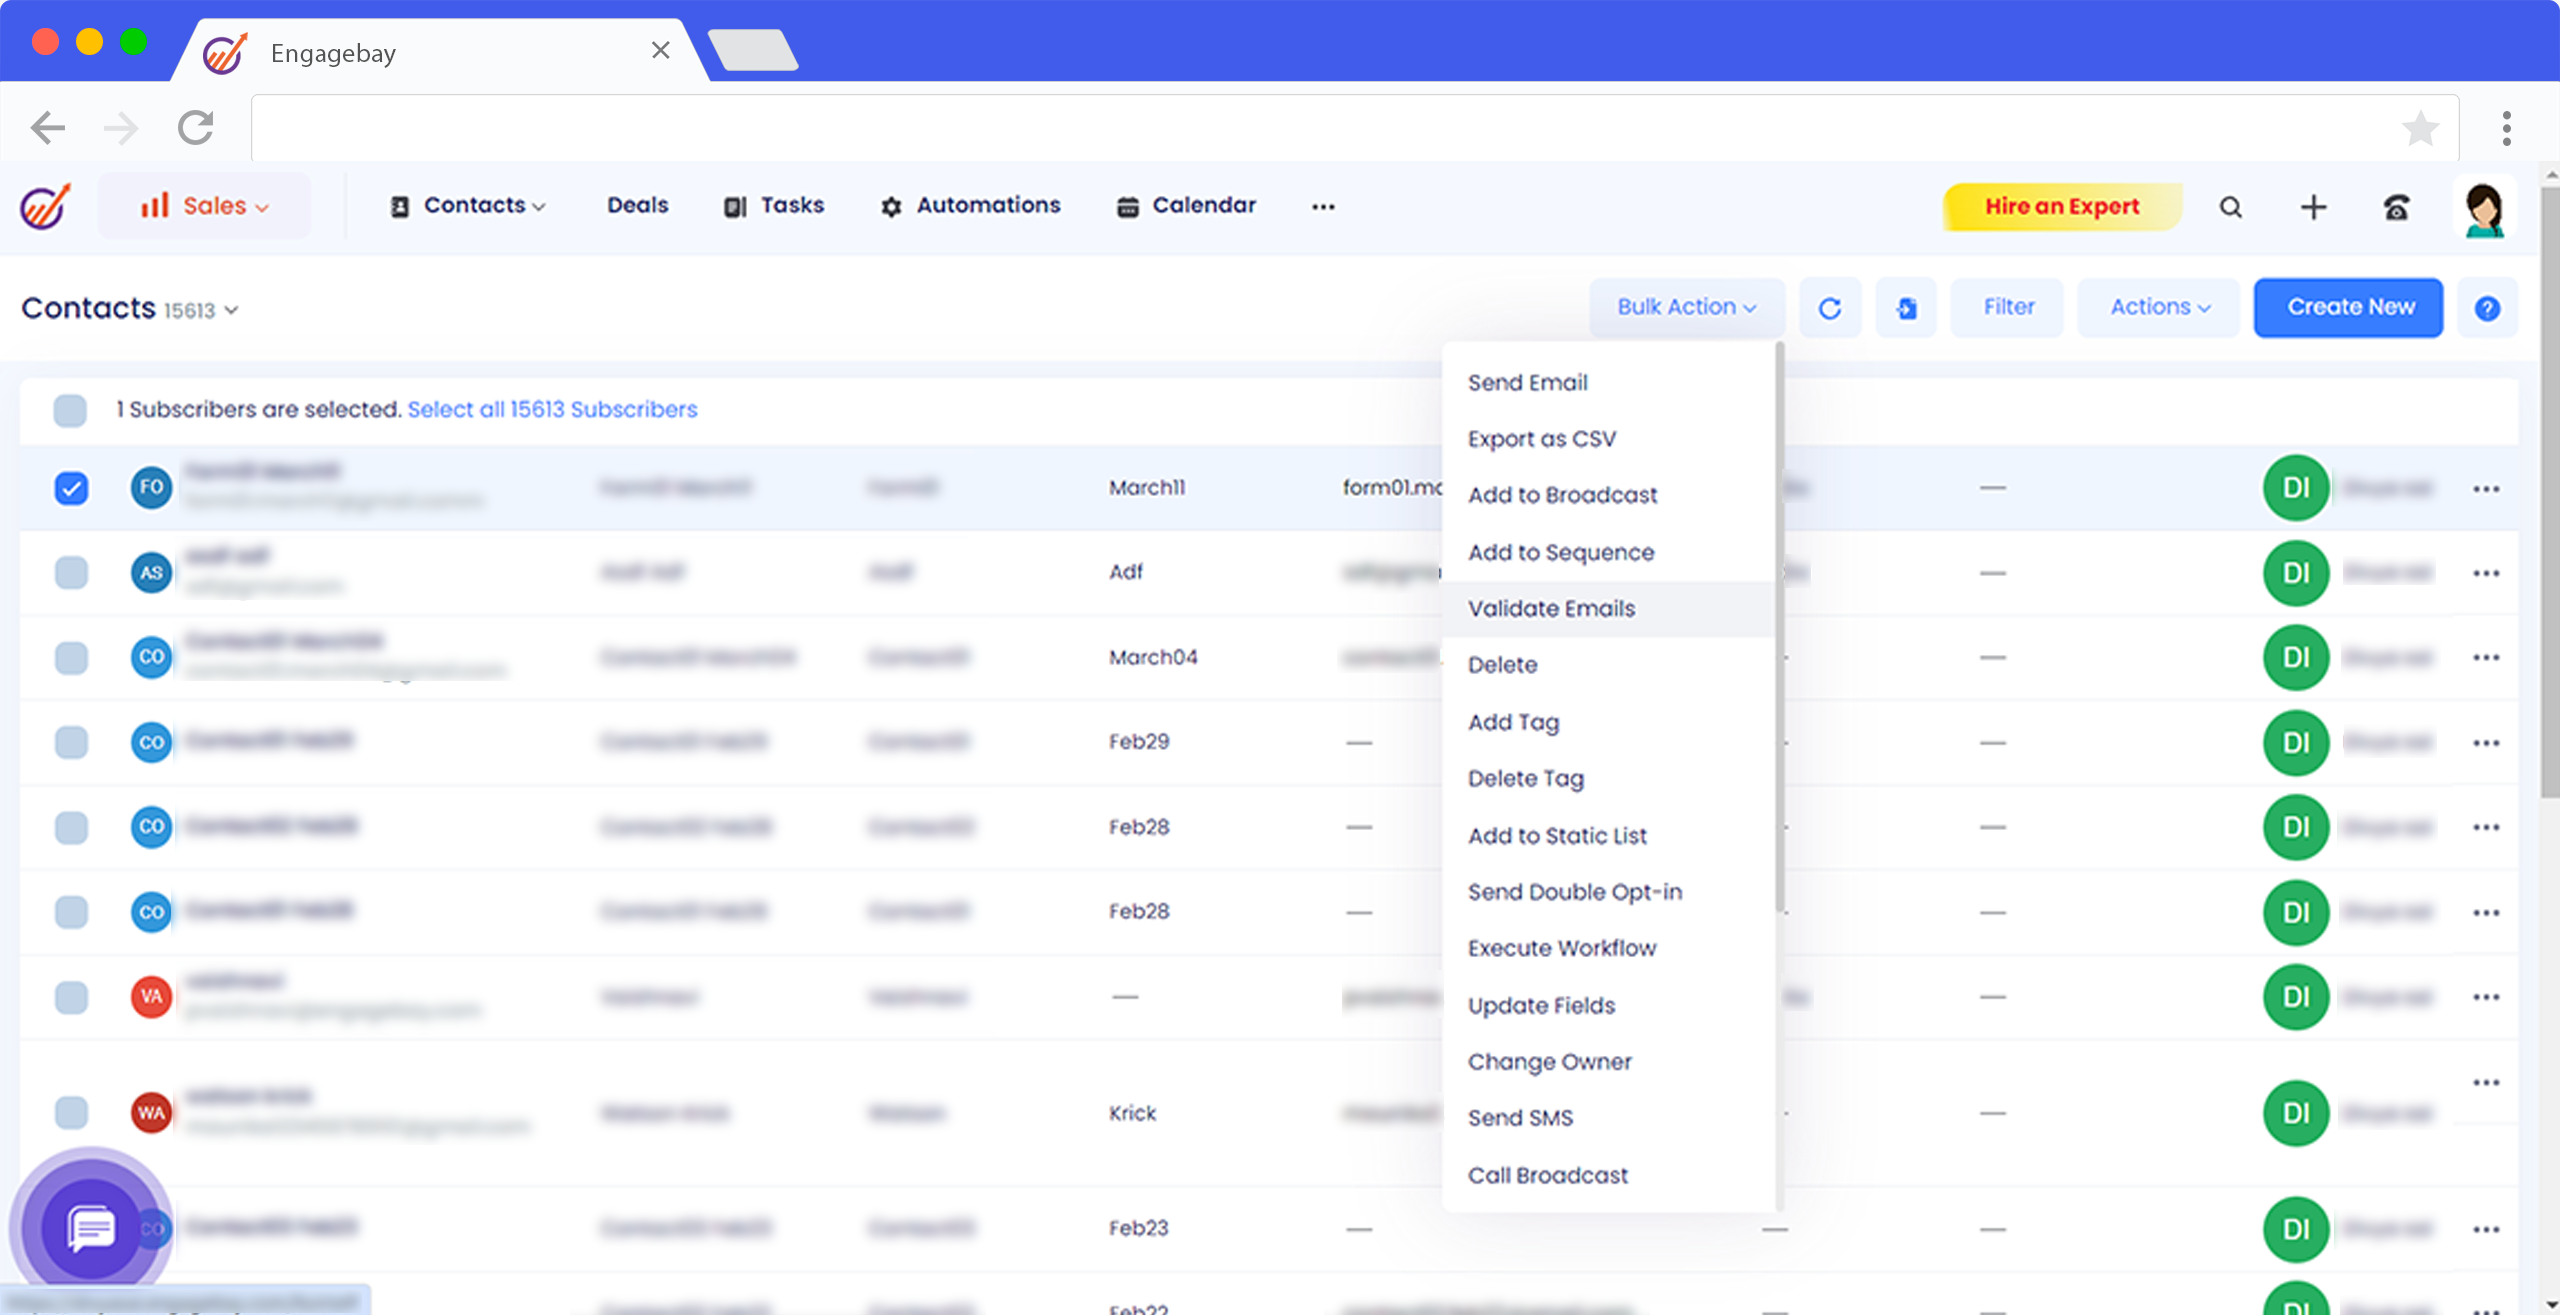Click the search magnifier icon

2230,207
